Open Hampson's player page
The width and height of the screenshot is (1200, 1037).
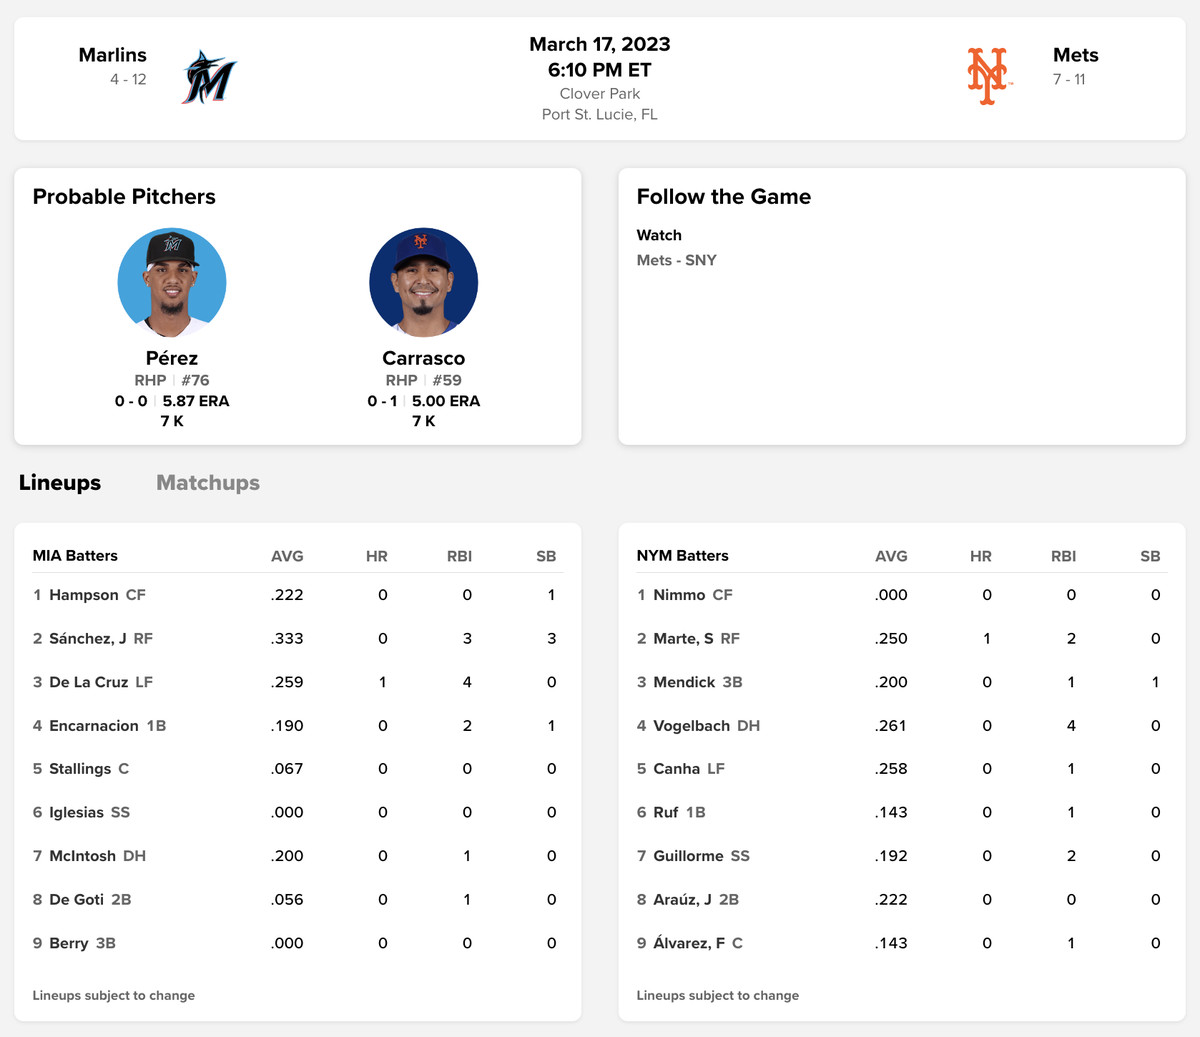(84, 595)
